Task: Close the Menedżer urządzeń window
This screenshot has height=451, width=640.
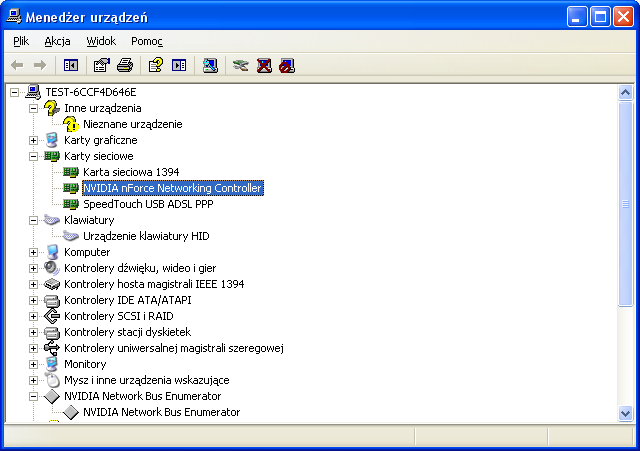Action: 623,17
